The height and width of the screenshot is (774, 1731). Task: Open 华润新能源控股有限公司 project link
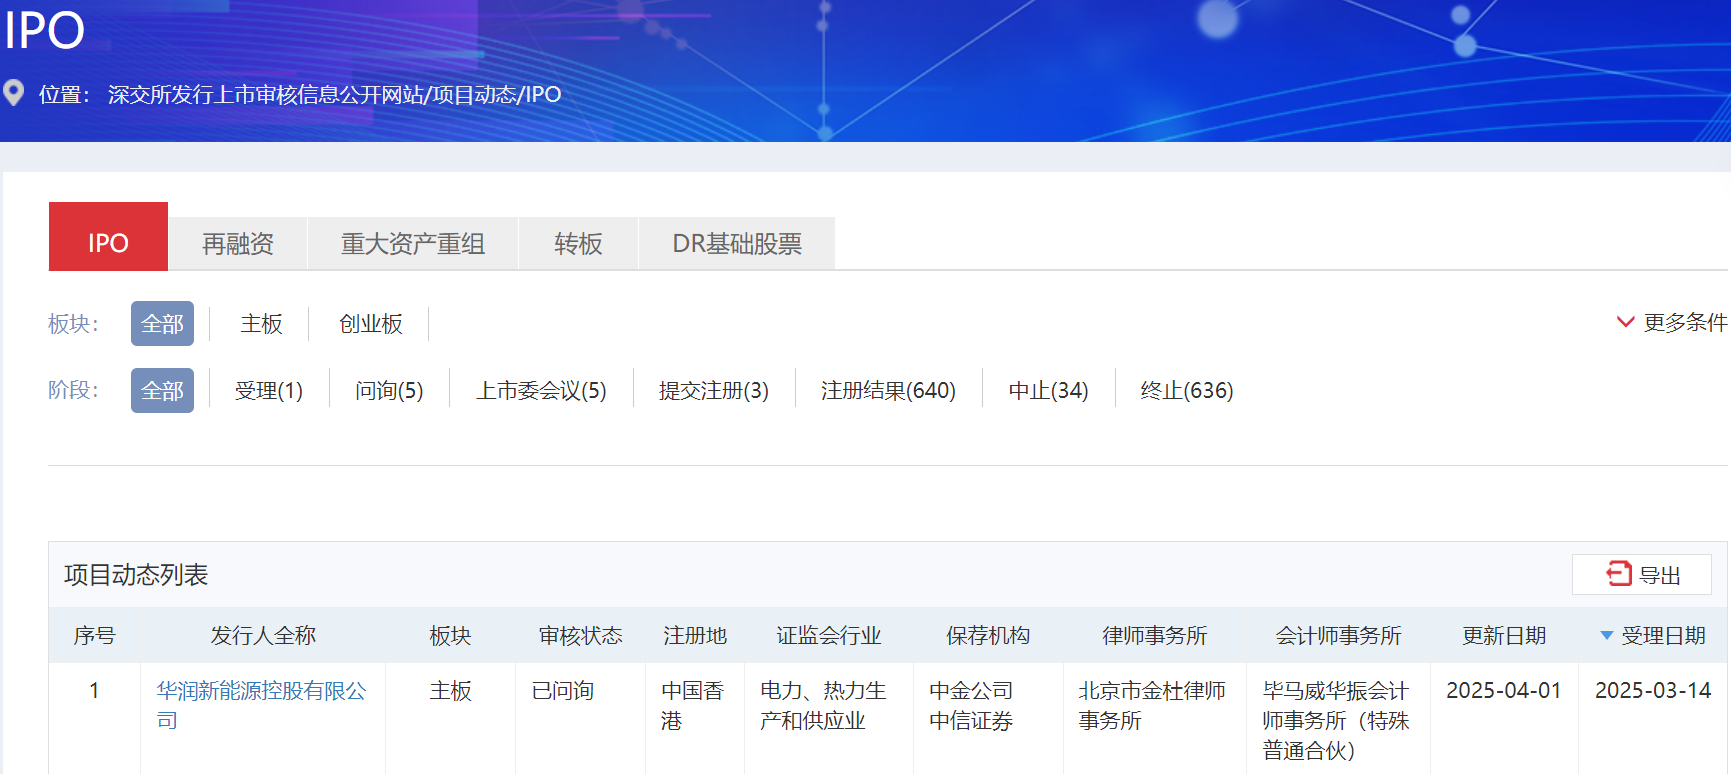click(261, 691)
